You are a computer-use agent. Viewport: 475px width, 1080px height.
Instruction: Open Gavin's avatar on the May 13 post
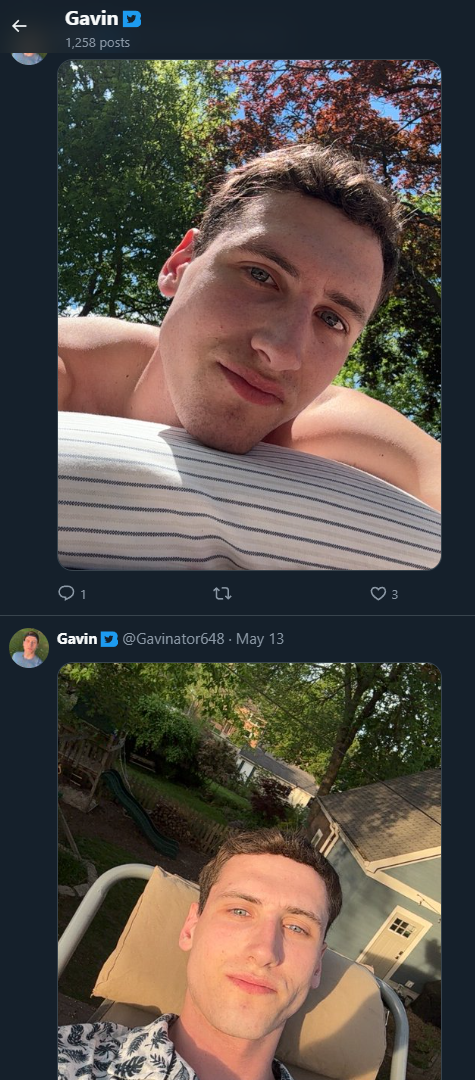pyautogui.click(x=29, y=647)
